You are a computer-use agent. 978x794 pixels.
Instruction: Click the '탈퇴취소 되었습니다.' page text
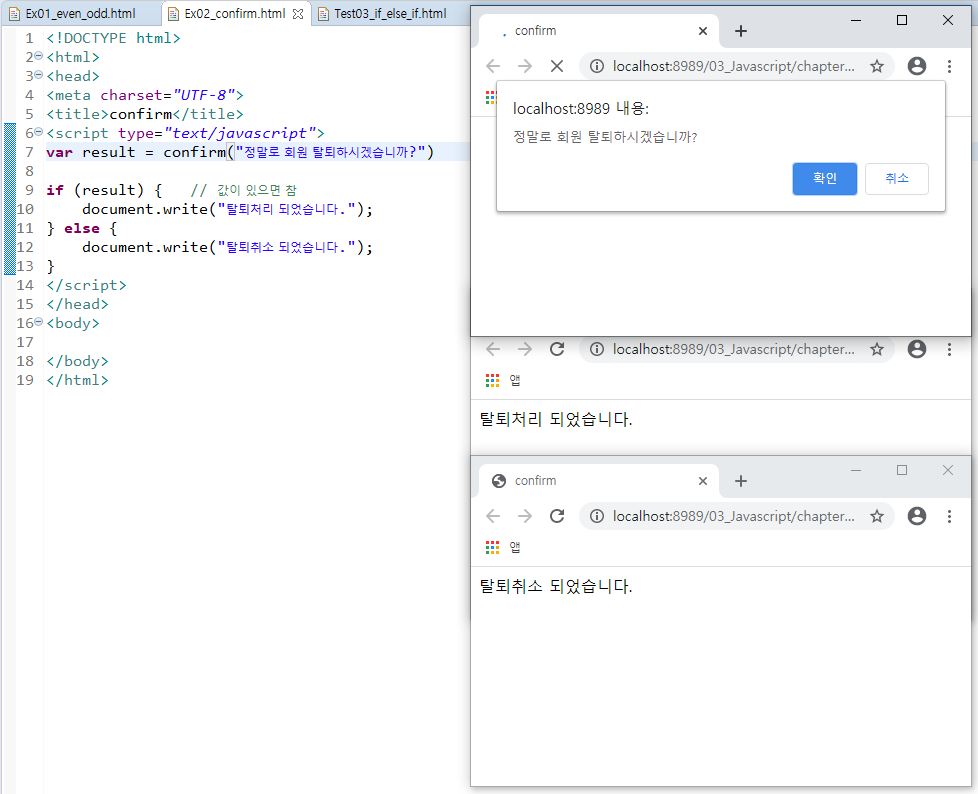point(556,586)
